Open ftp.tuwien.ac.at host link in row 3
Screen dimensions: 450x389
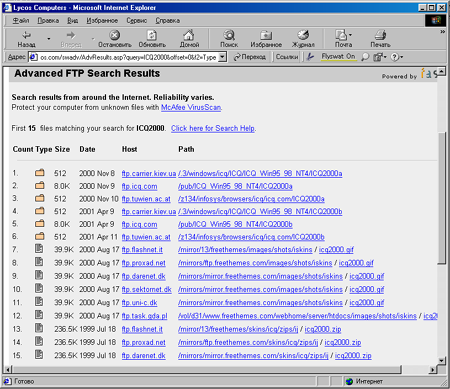[x=146, y=199]
